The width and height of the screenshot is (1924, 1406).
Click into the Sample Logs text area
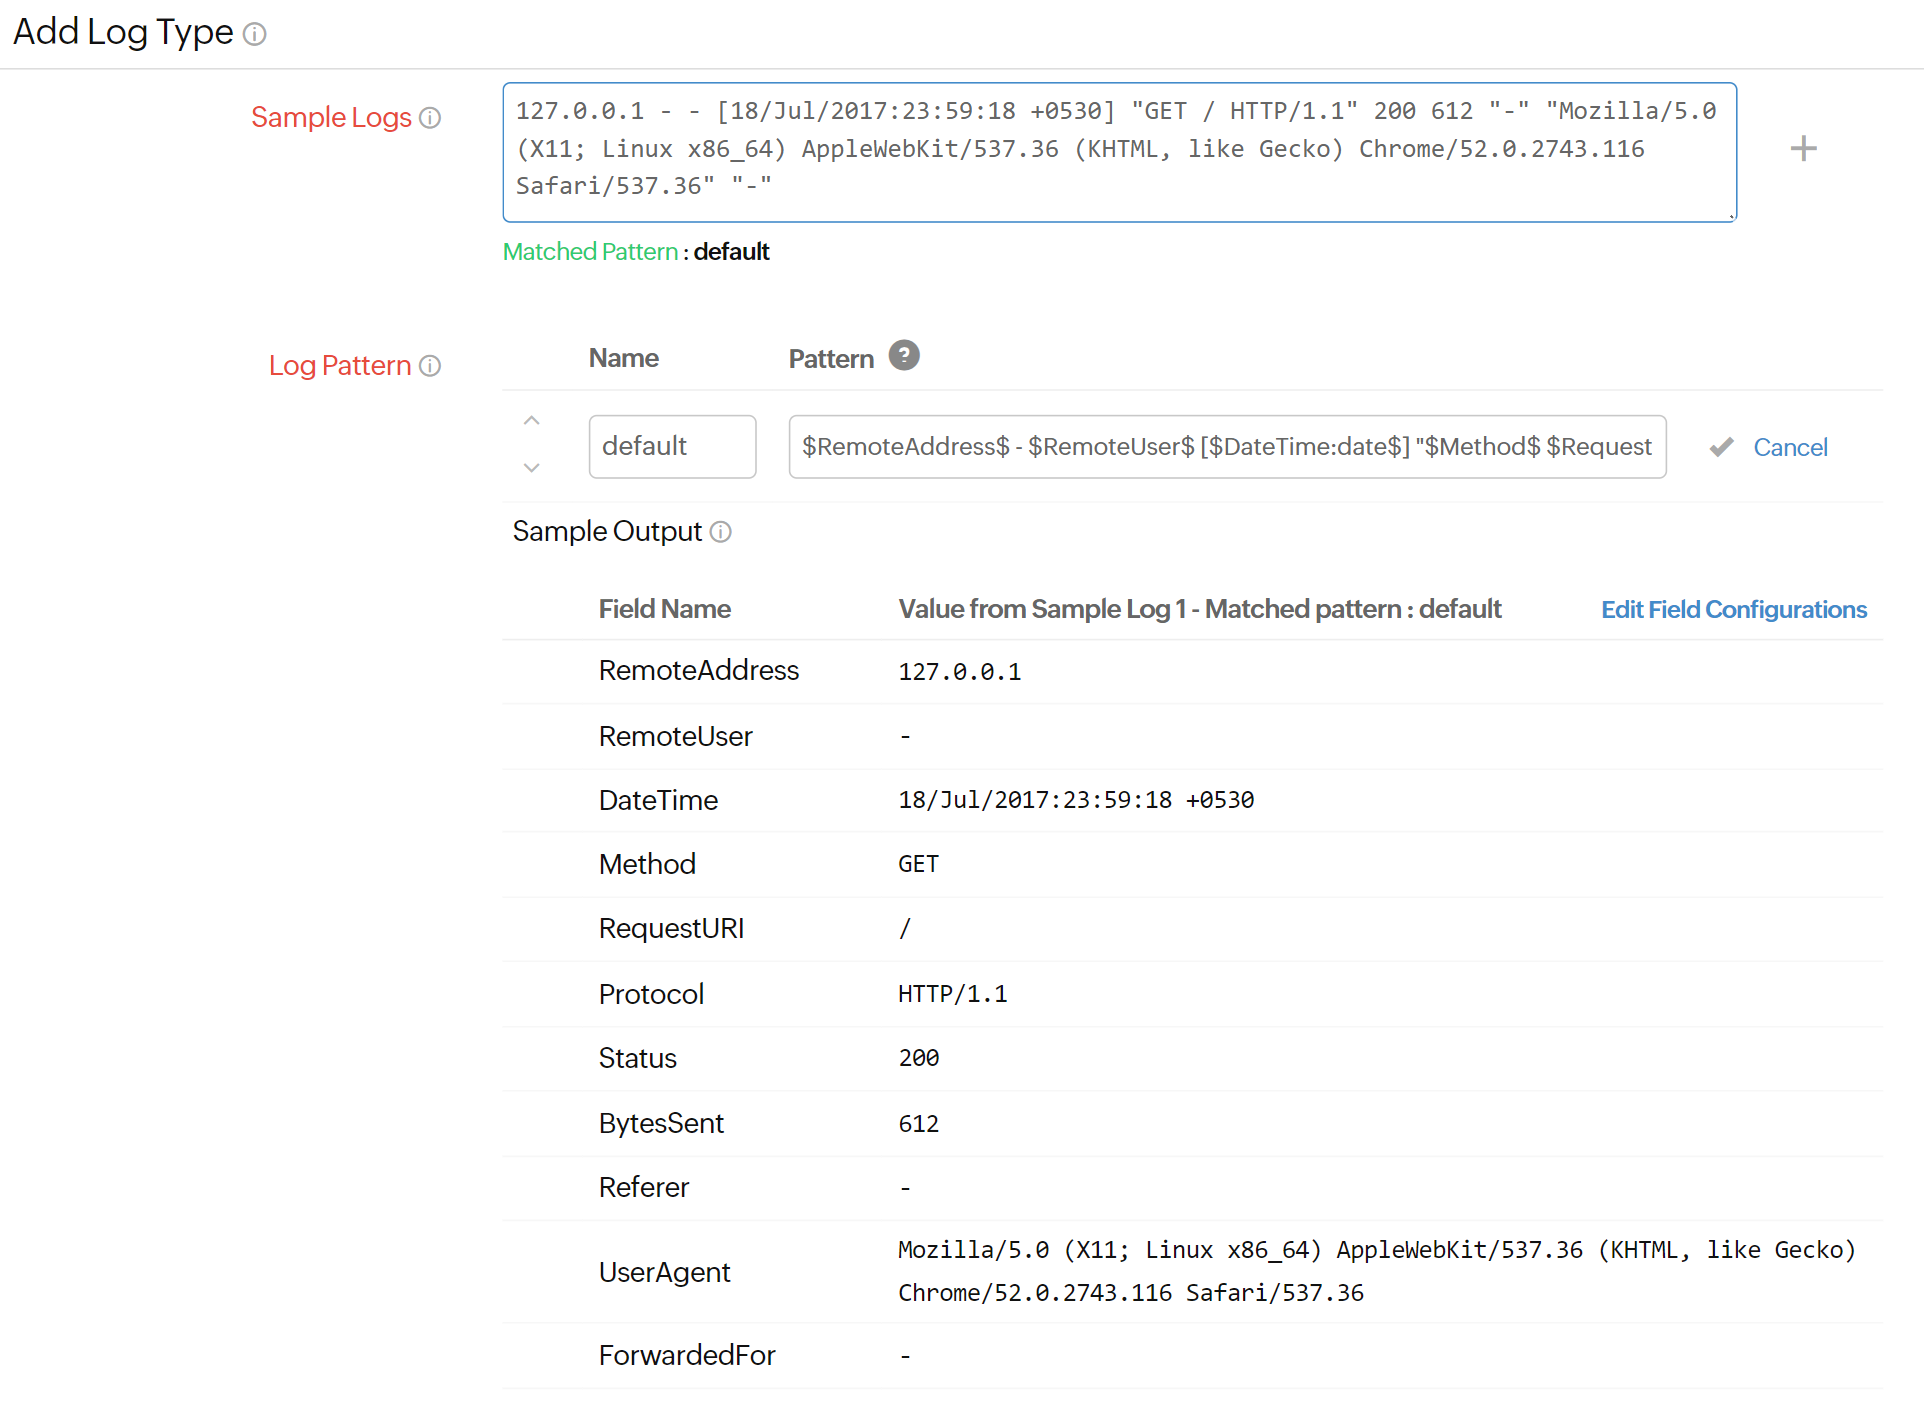click(1118, 152)
